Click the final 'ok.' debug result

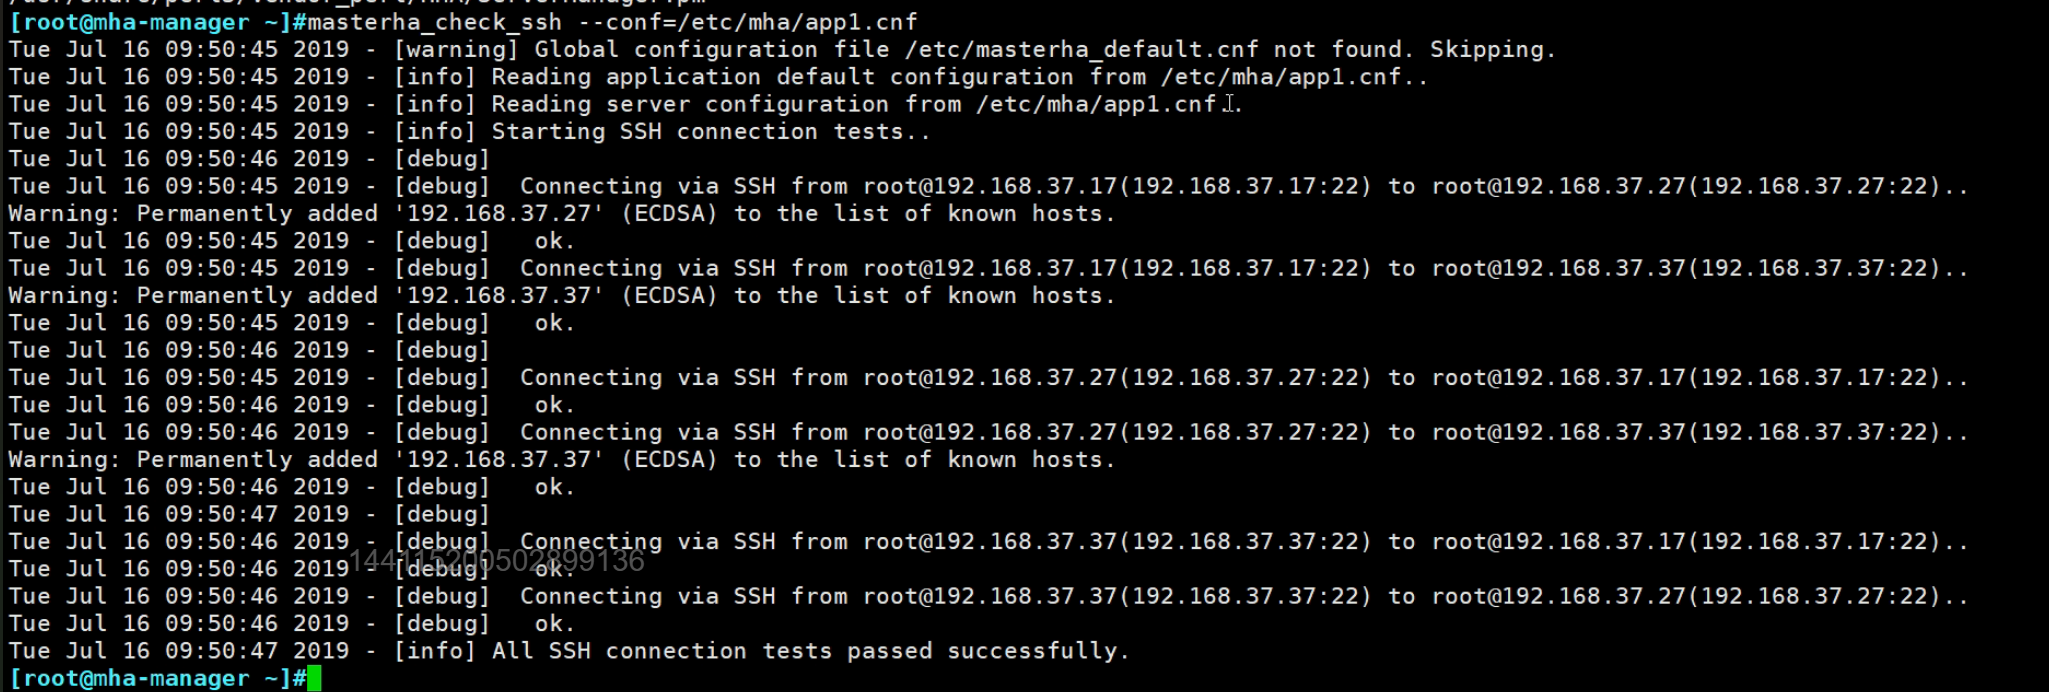click(x=554, y=623)
